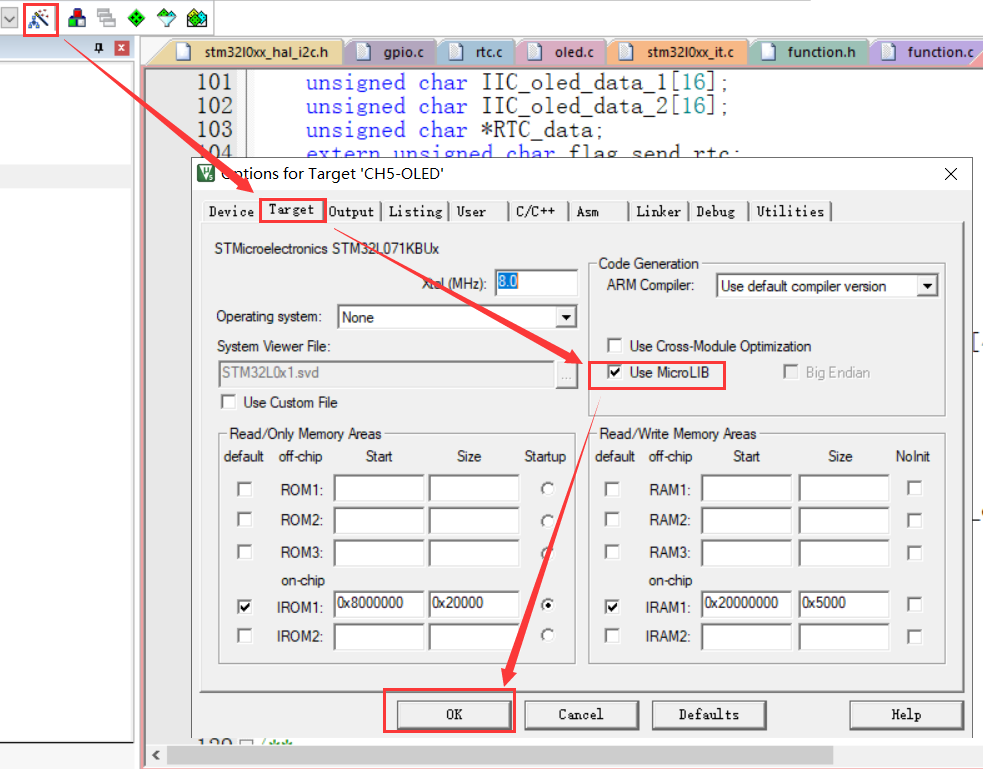Check the RAM1 default checkbox
Viewport: 983px width, 769px height.
point(612,489)
